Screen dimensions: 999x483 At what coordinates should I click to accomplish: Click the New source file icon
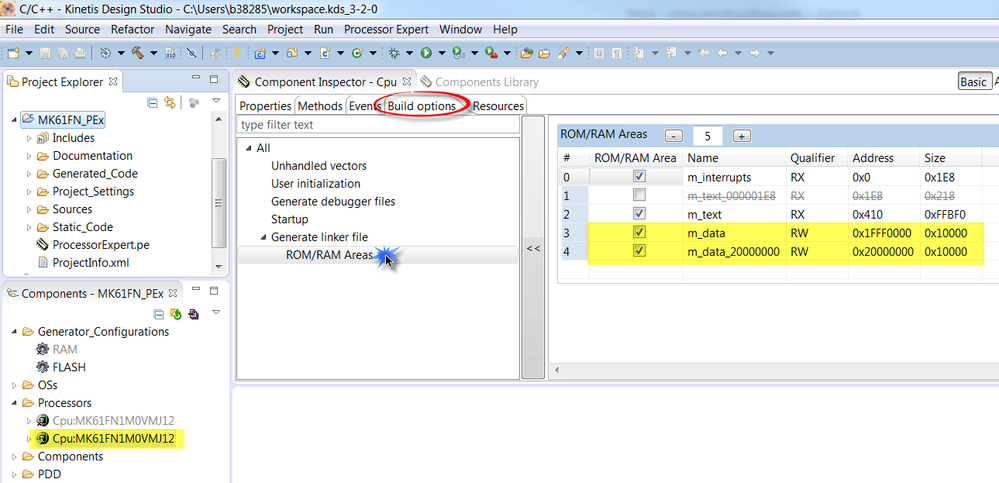click(x=325, y=53)
